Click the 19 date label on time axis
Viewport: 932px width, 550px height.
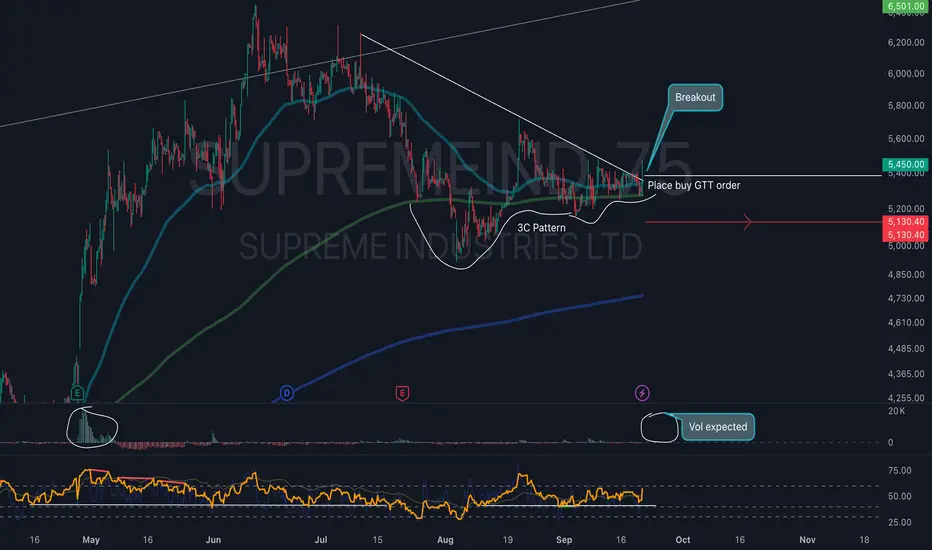pos(508,540)
